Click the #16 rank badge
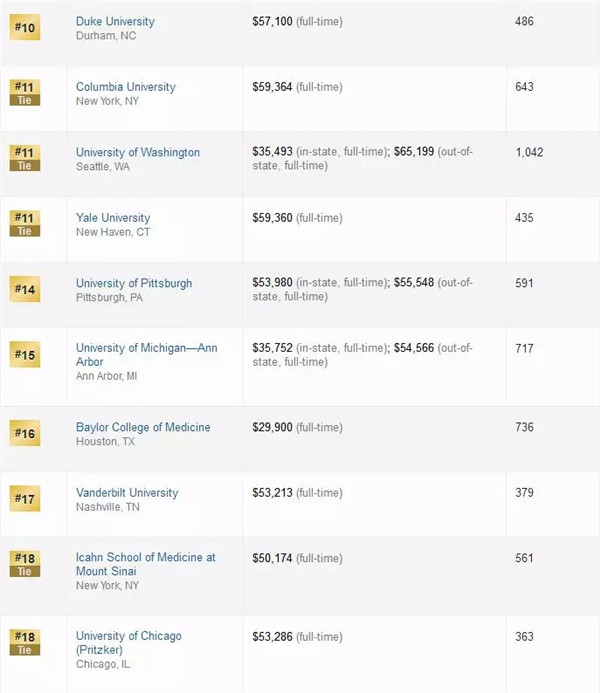The image size is (600, 693). click(x=25, y=433)
